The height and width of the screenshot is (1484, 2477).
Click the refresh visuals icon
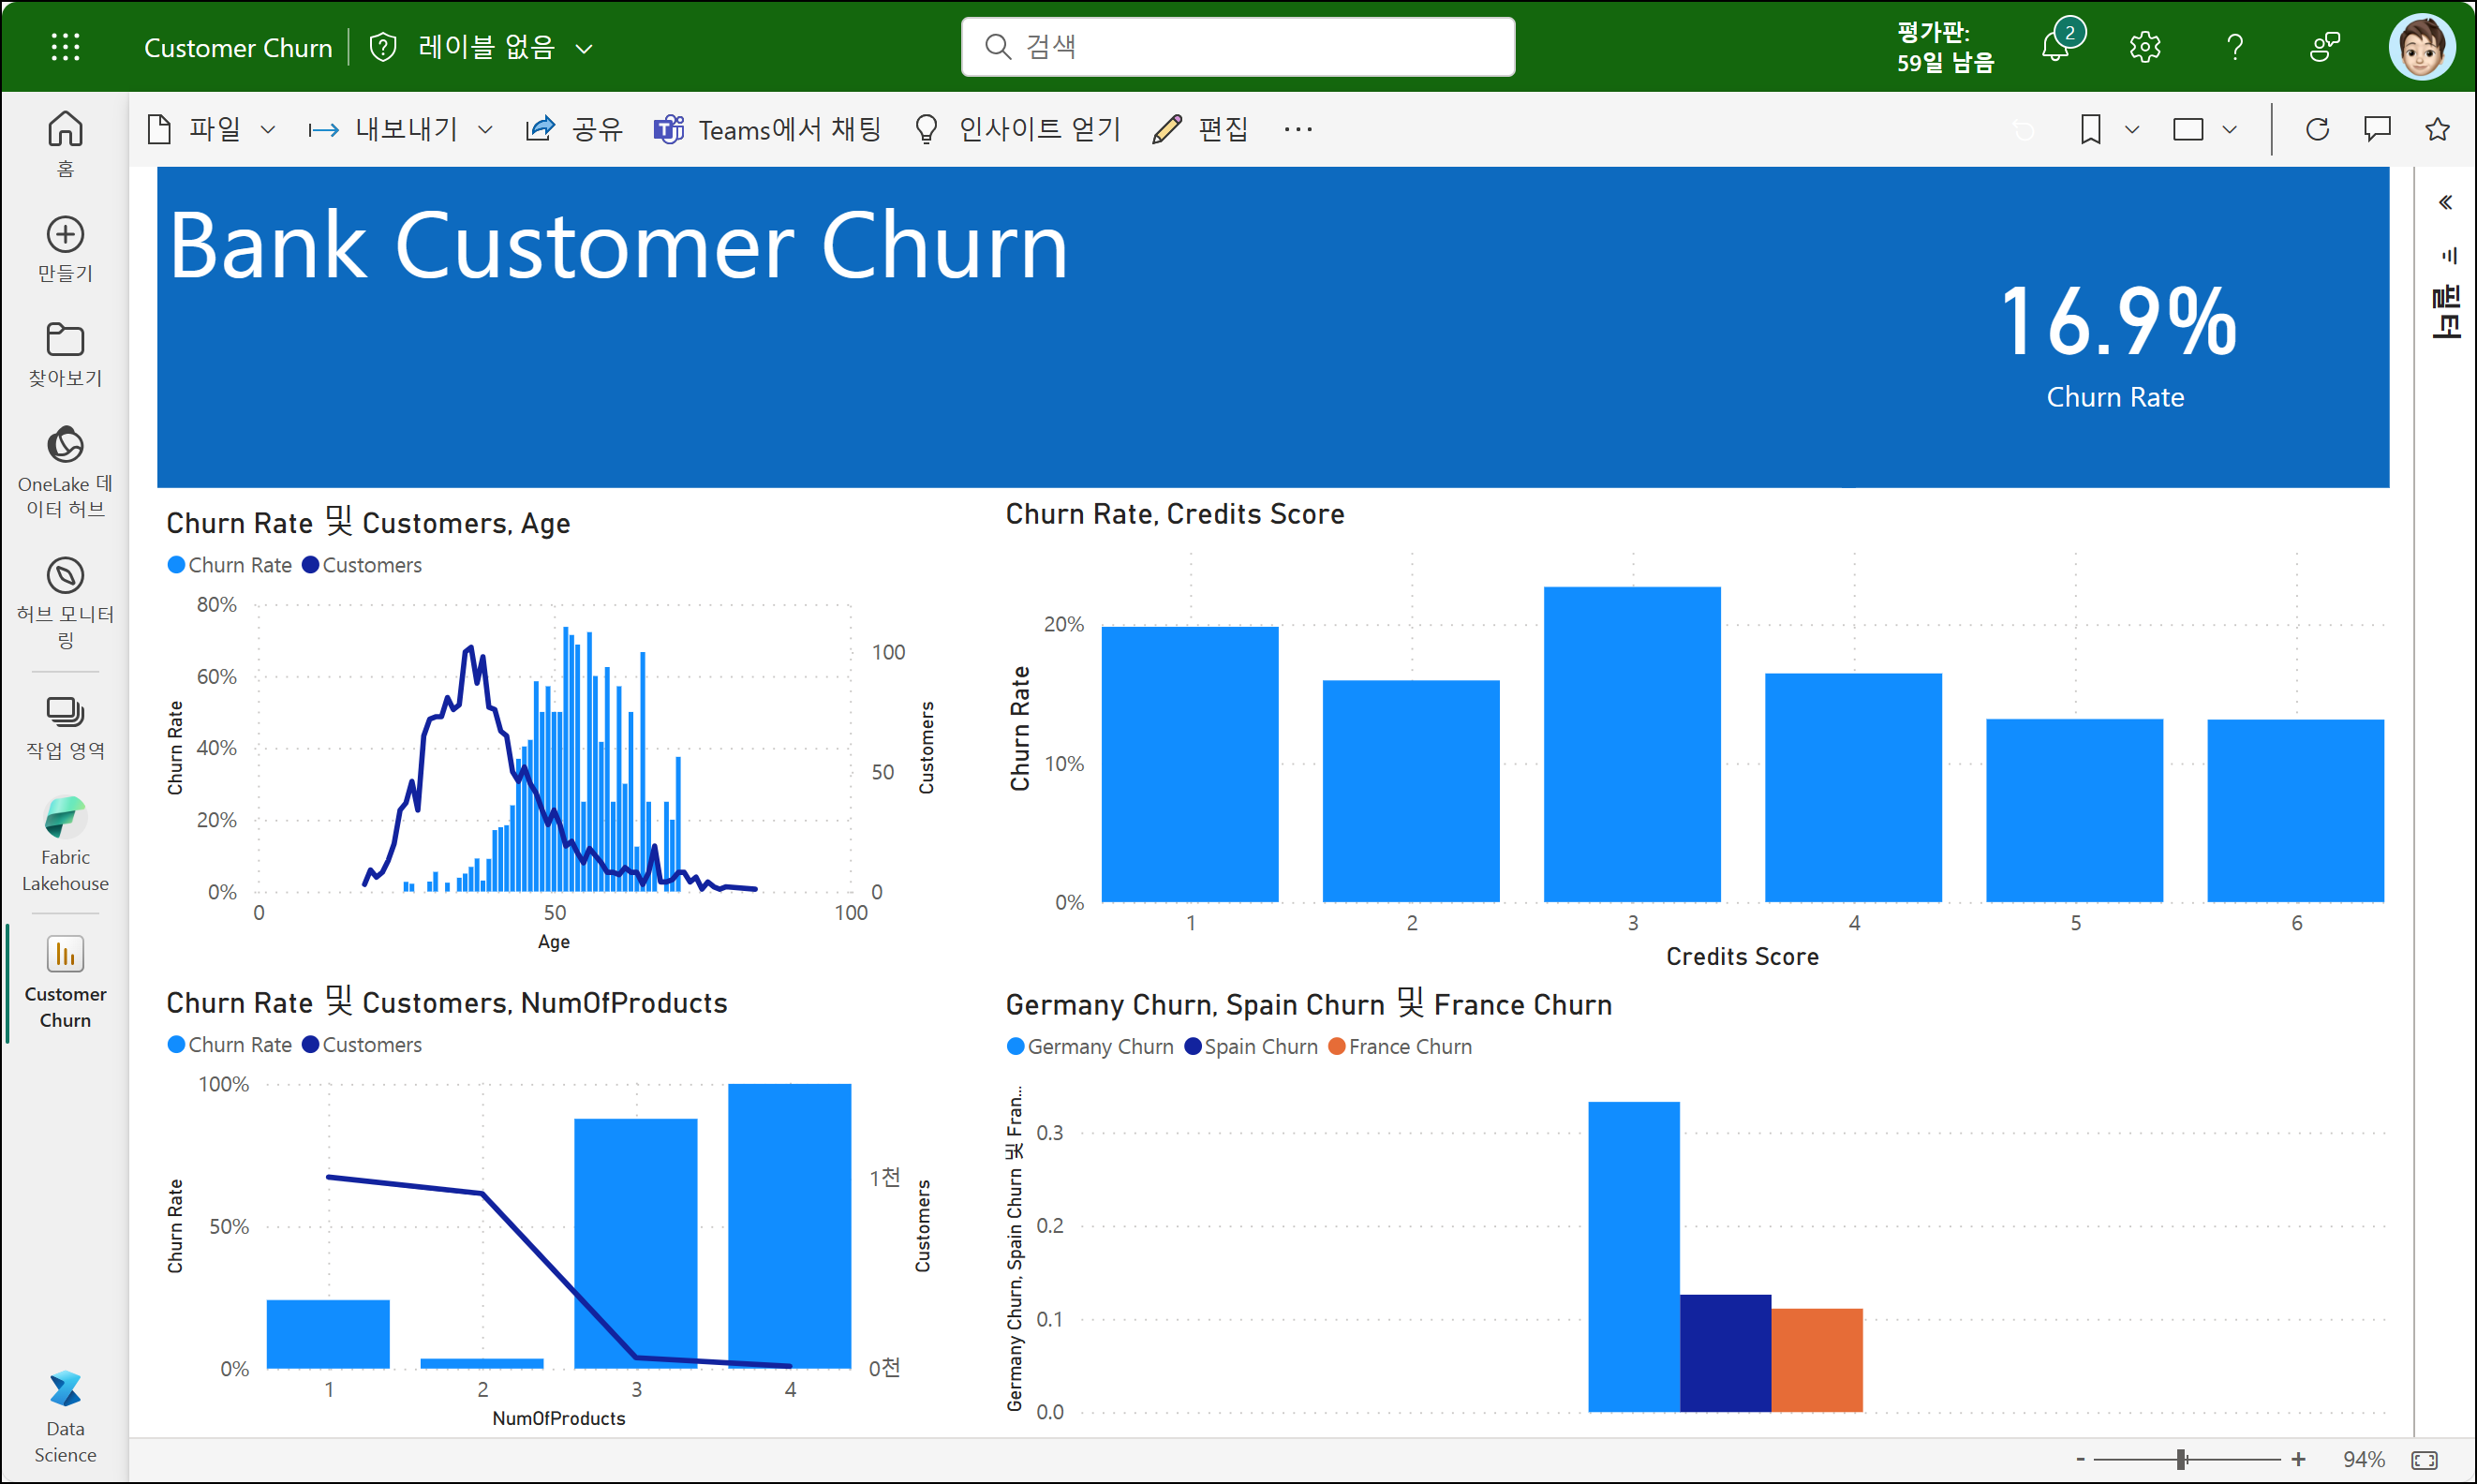tap(2317, 129)
